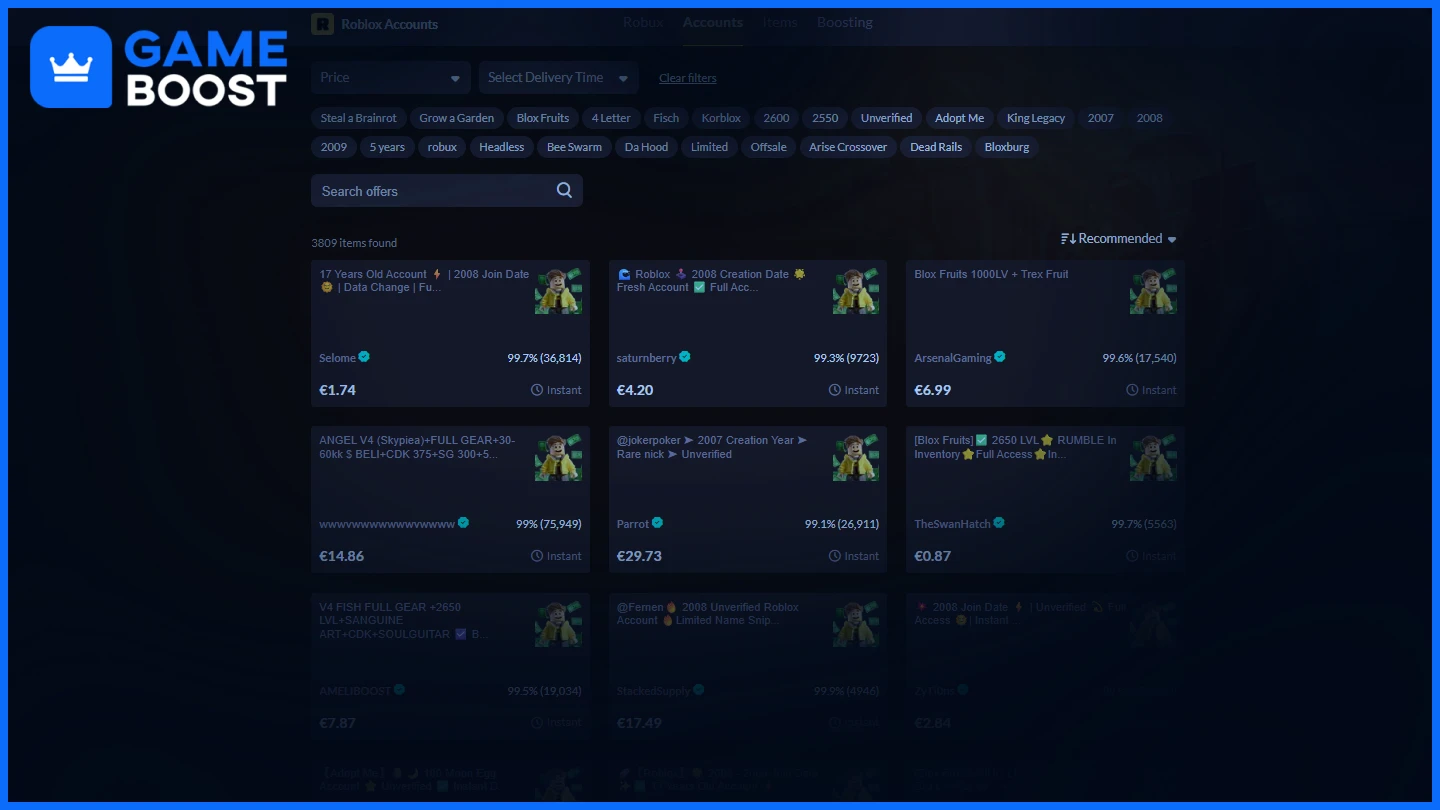Toggle the 4 Letter filter tag
The height and width of the screenshot is (810, 1440).
pos(611,118)
